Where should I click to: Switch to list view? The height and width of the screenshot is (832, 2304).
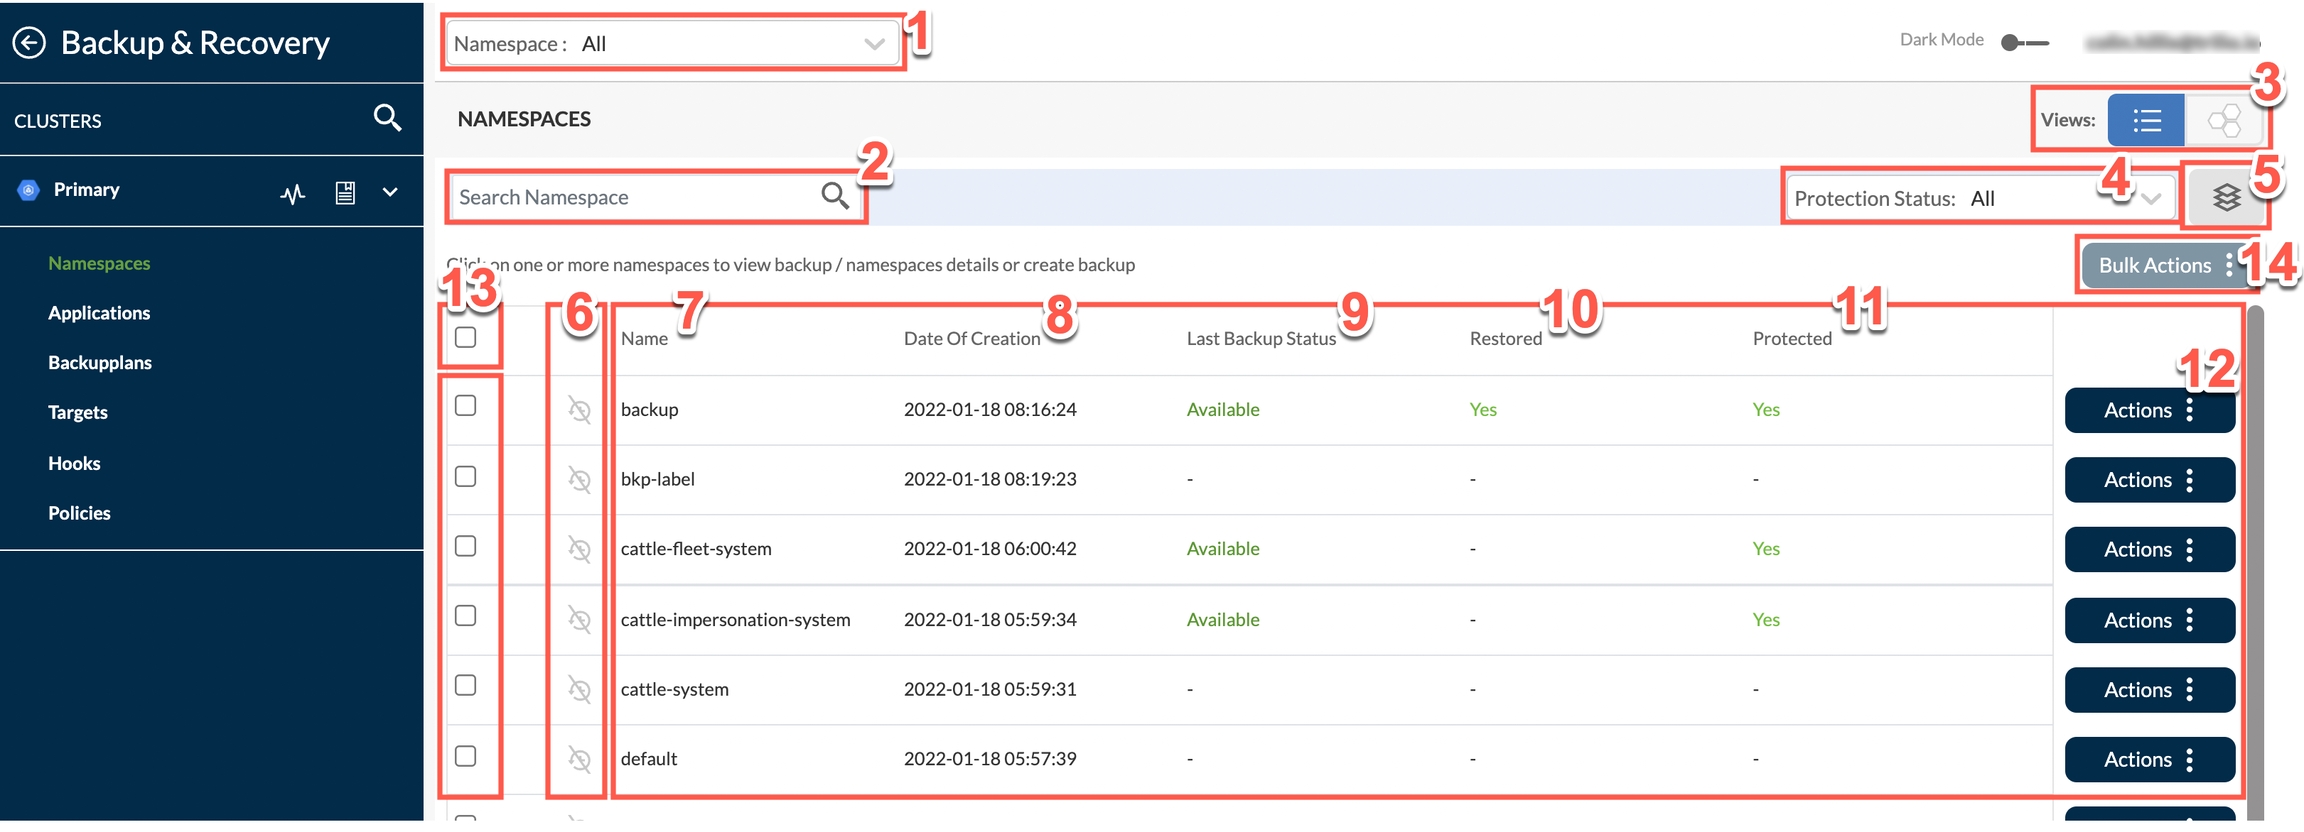click(x=2145, y=121)
